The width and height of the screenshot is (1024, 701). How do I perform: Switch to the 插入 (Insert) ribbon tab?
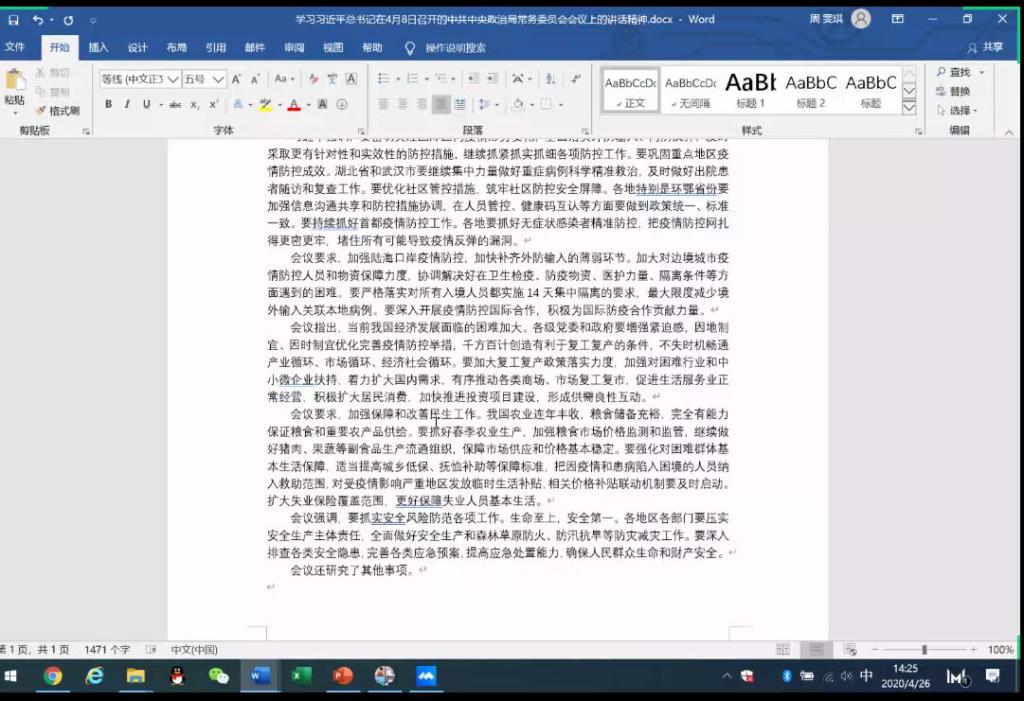point(98,47)
